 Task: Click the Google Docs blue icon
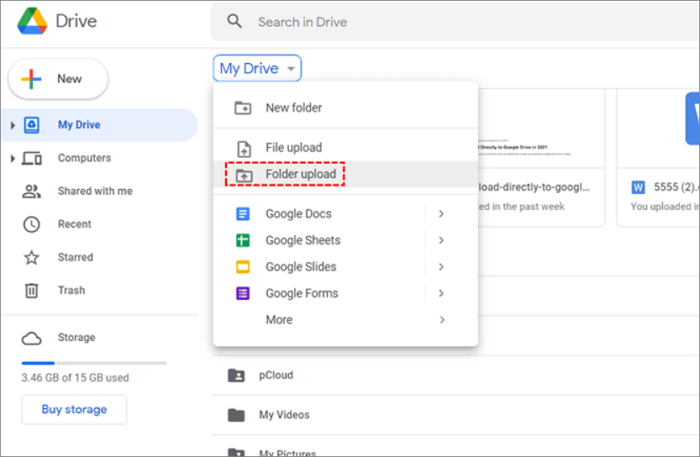click(242, 214)
